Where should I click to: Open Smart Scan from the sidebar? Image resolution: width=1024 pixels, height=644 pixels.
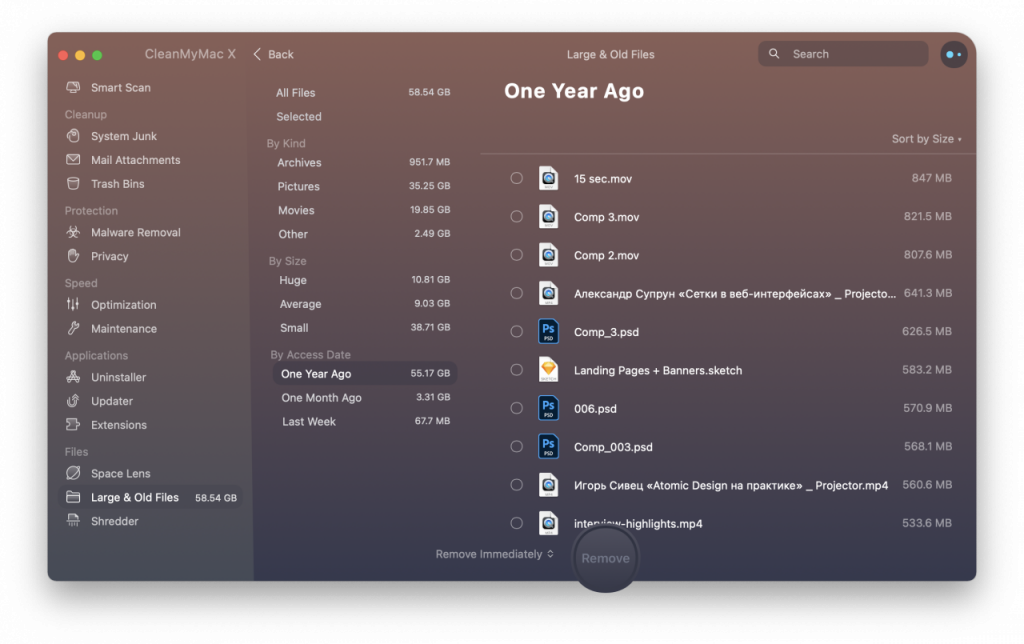pos(120,88)
